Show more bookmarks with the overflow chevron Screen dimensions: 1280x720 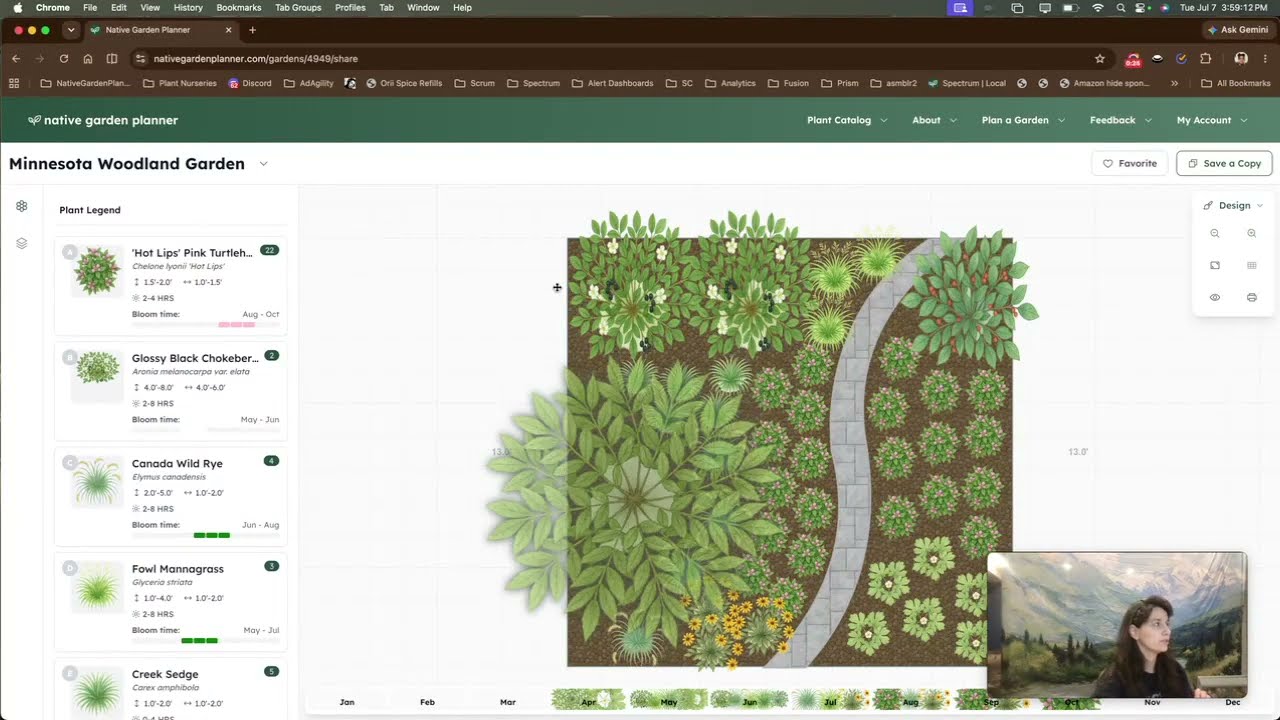coord(1174,83)
